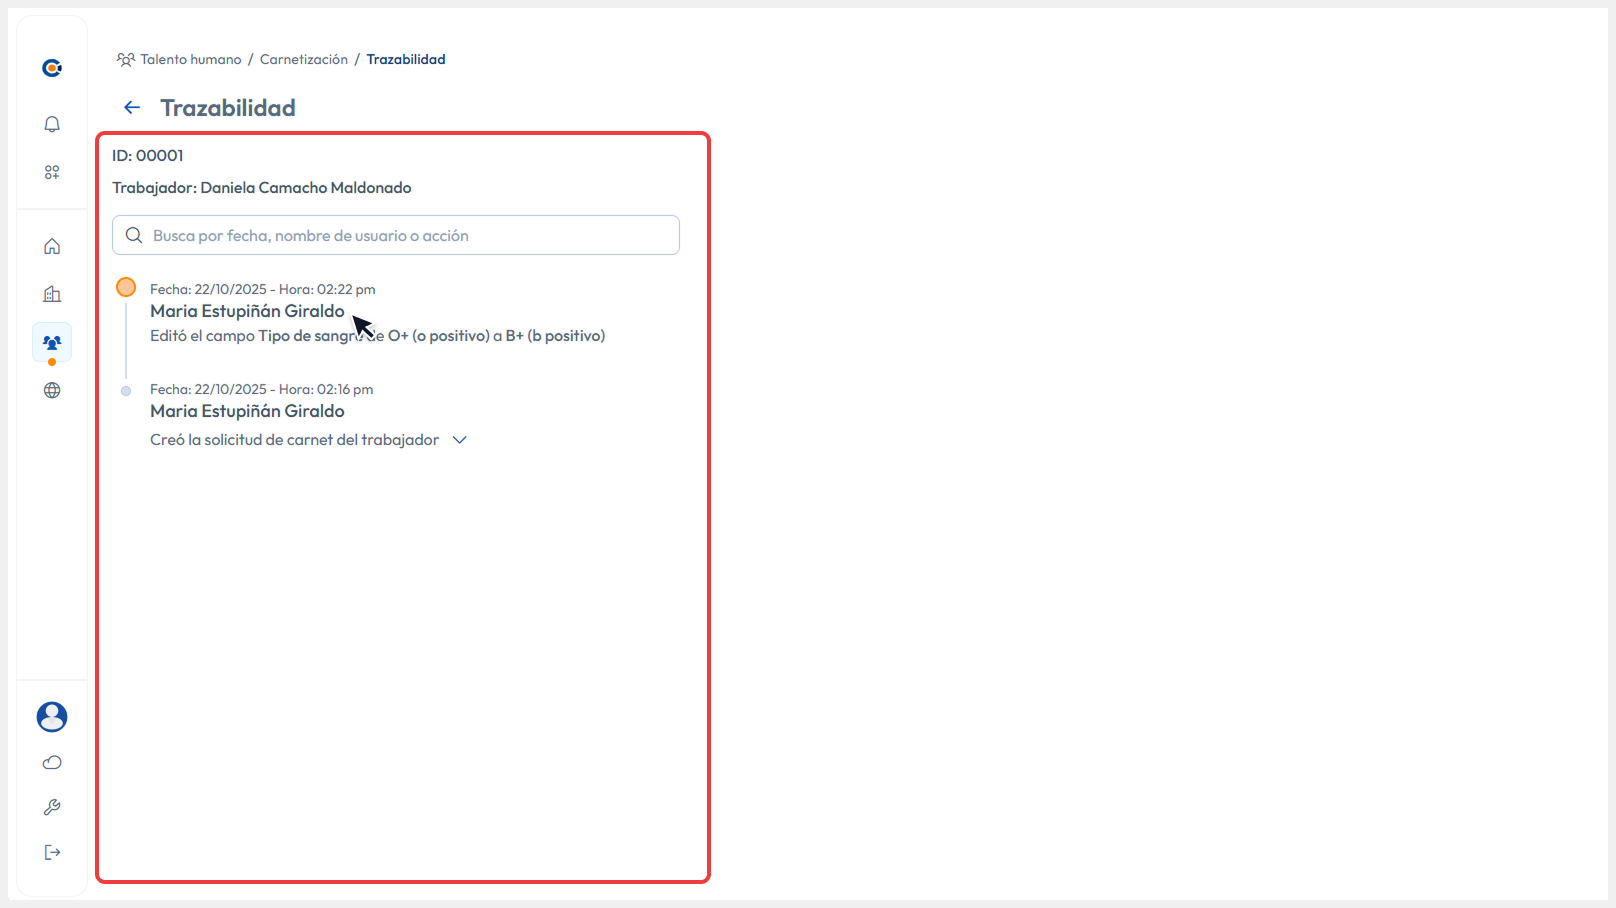Viewport: 1616px width, 908px height.
Task: Log out using the logout icon
Action: [51, 852]
